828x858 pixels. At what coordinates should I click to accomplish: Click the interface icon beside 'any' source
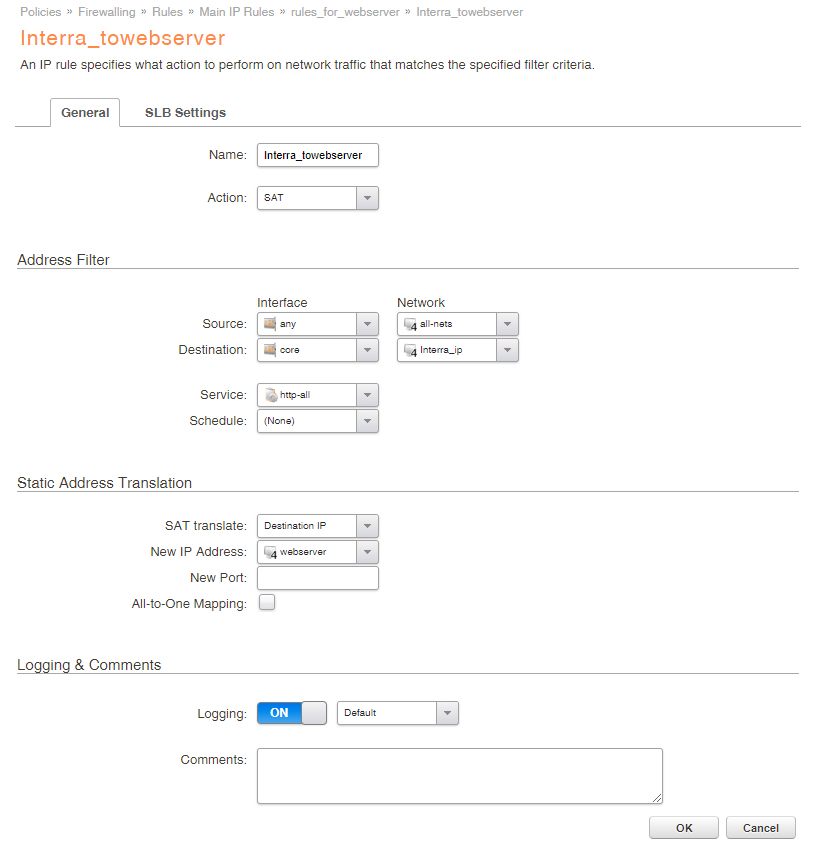(x=270, y=324)
